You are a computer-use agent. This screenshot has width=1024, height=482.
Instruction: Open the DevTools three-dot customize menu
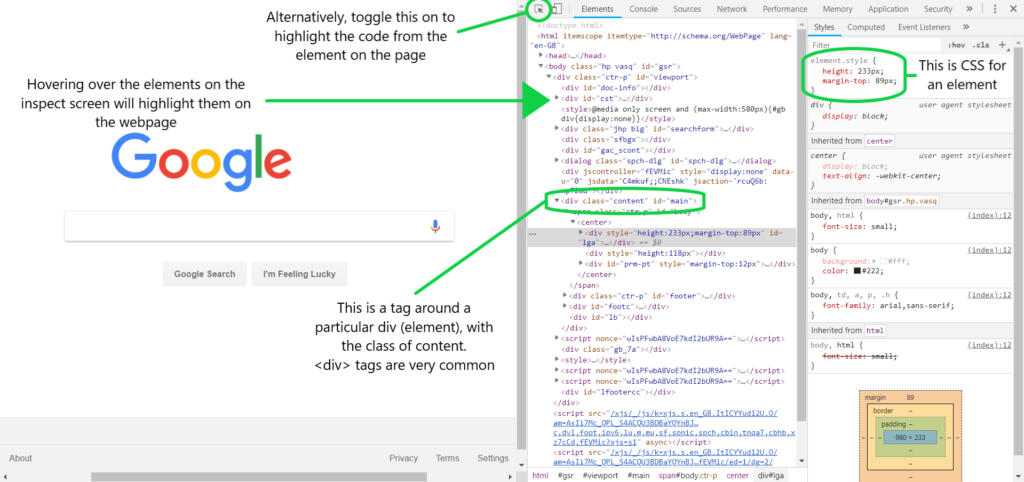coord(995,9)
